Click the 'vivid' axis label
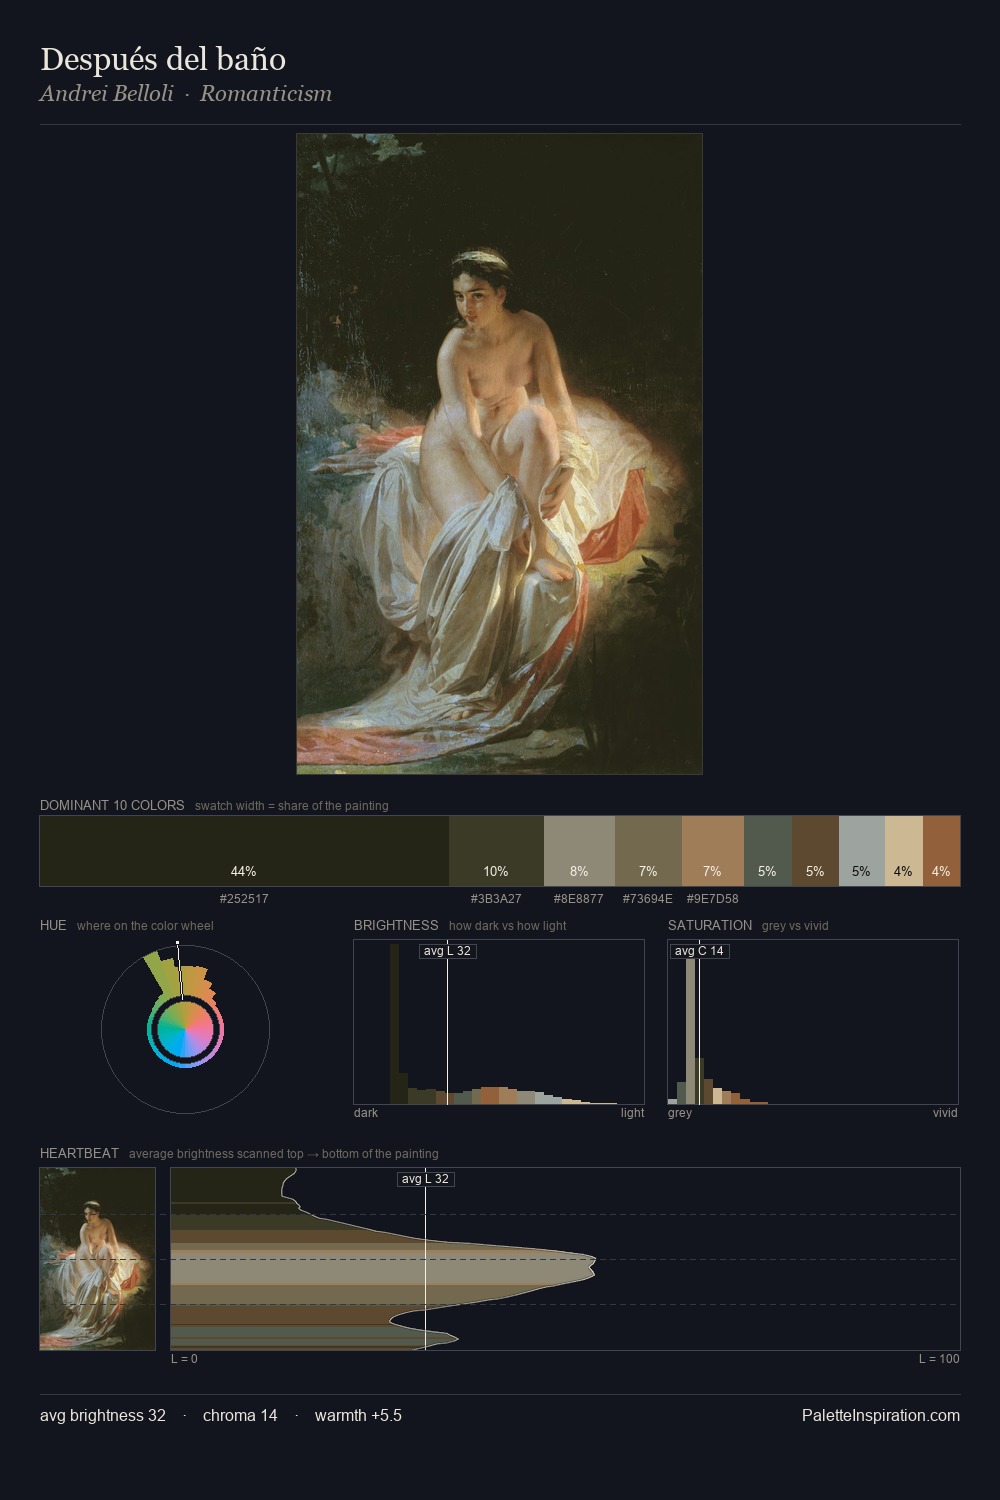1000x1500 pixels. tap(945, 1113)
